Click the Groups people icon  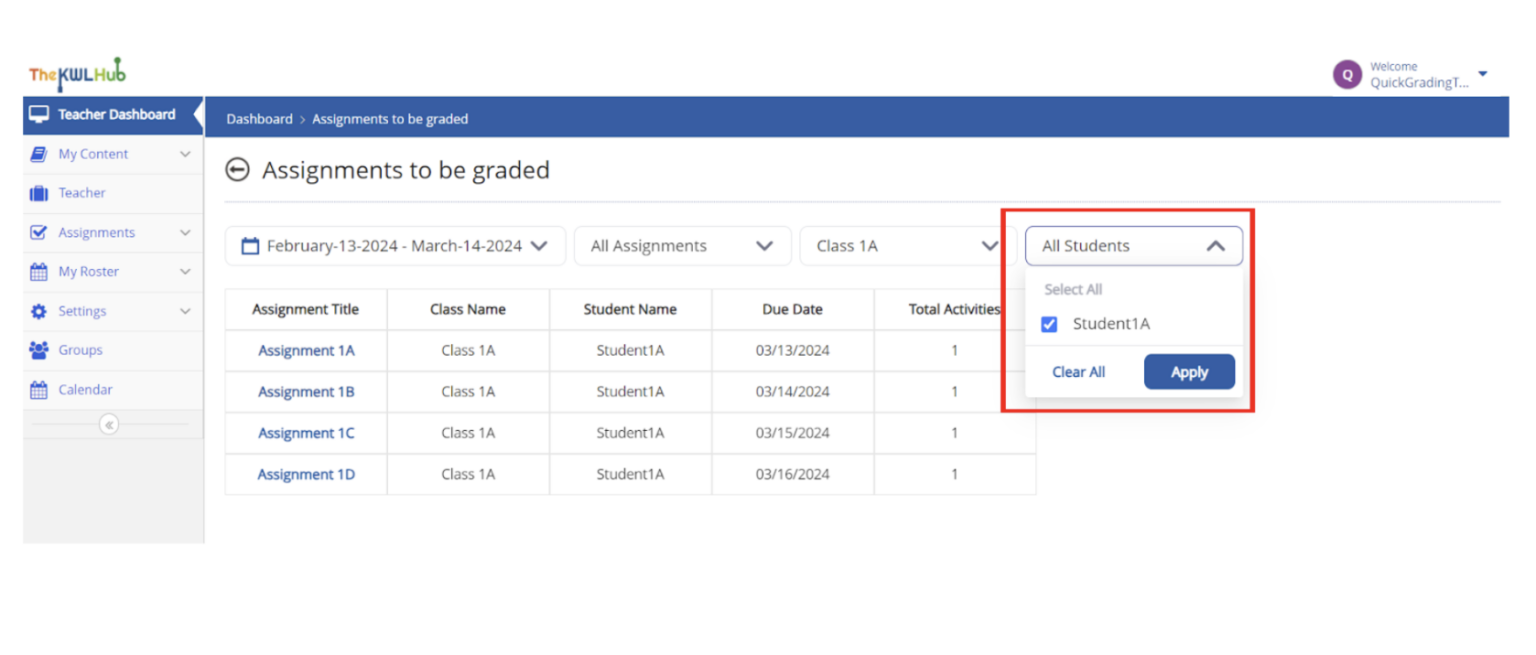39,350
